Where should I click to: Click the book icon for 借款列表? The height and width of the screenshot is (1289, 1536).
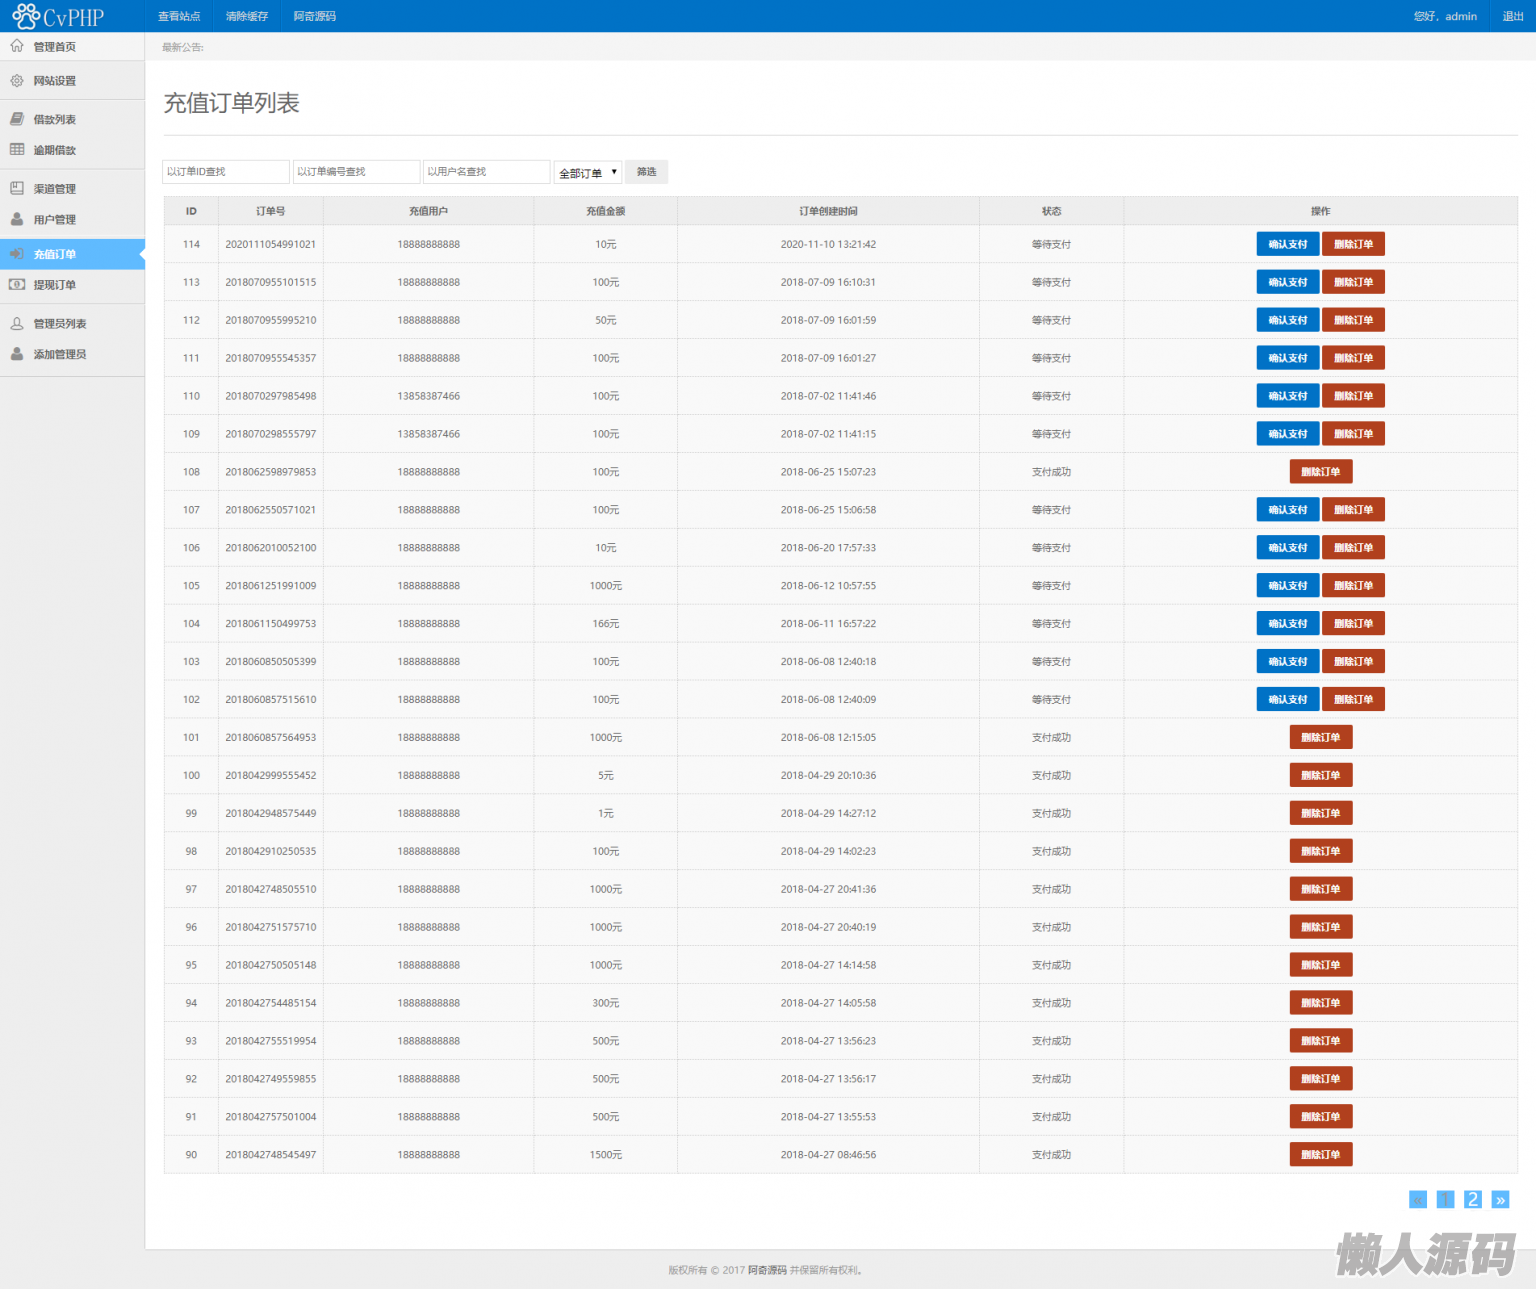(17, 119)
